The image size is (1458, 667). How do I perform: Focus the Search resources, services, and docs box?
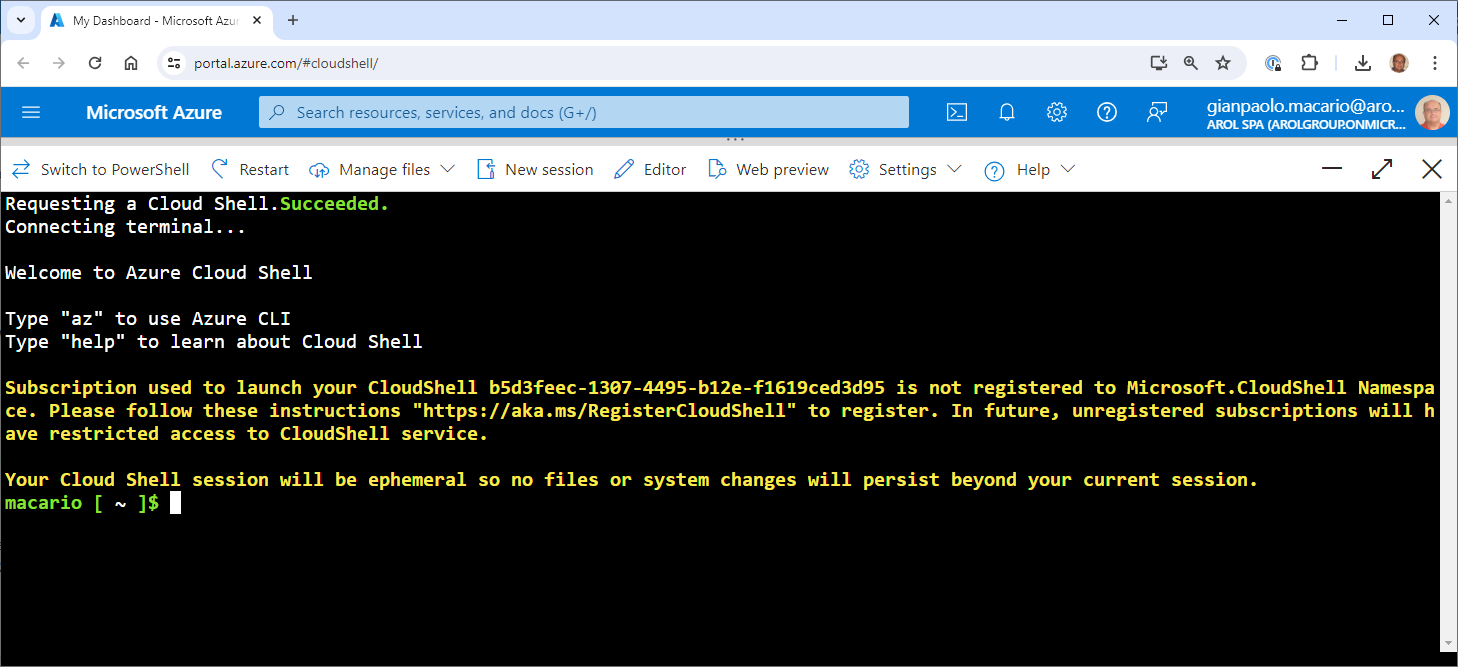[x=584, y=112]
